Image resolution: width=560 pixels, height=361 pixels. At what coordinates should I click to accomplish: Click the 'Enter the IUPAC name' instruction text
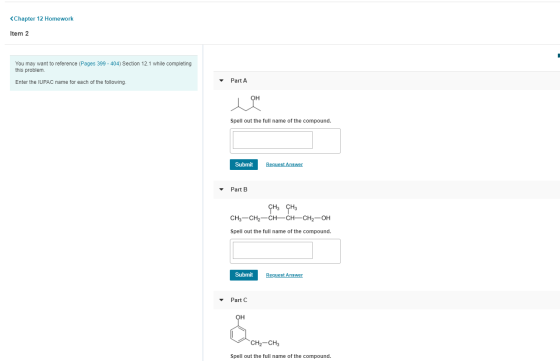coord(70,82)
